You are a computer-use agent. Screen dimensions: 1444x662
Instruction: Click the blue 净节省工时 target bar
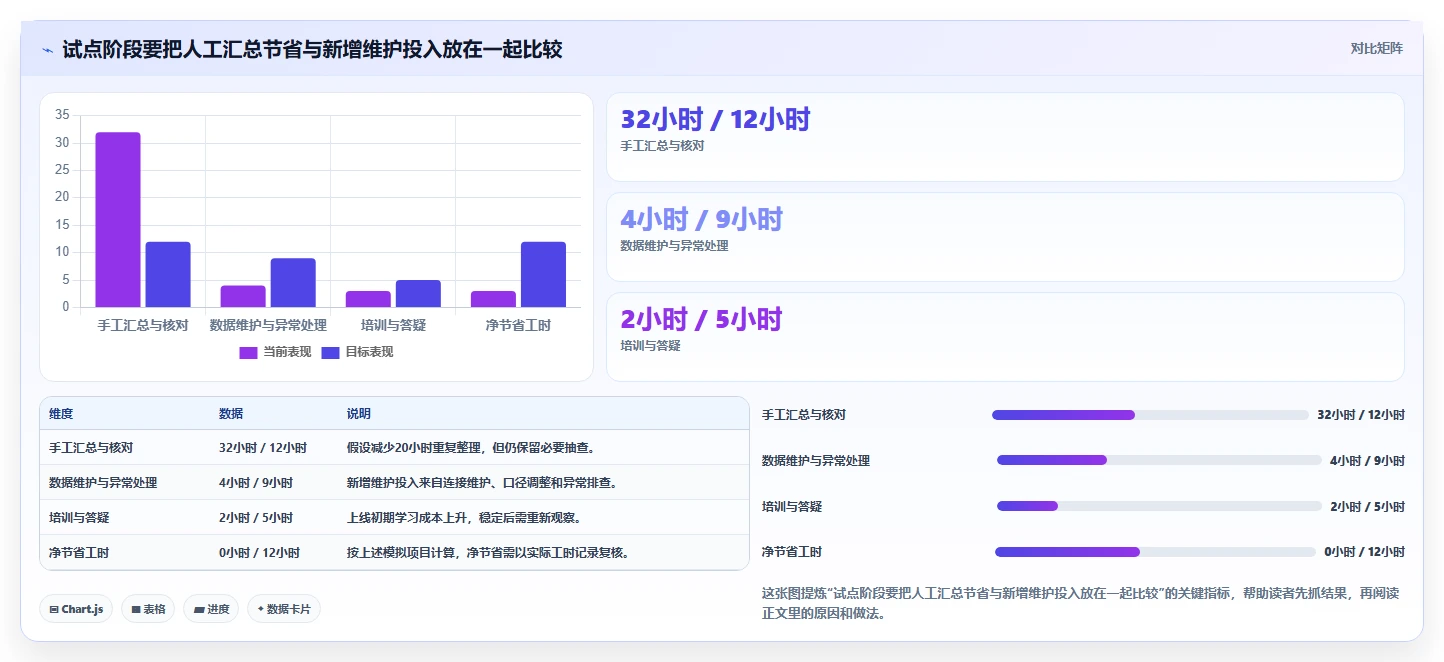point(543,274)
